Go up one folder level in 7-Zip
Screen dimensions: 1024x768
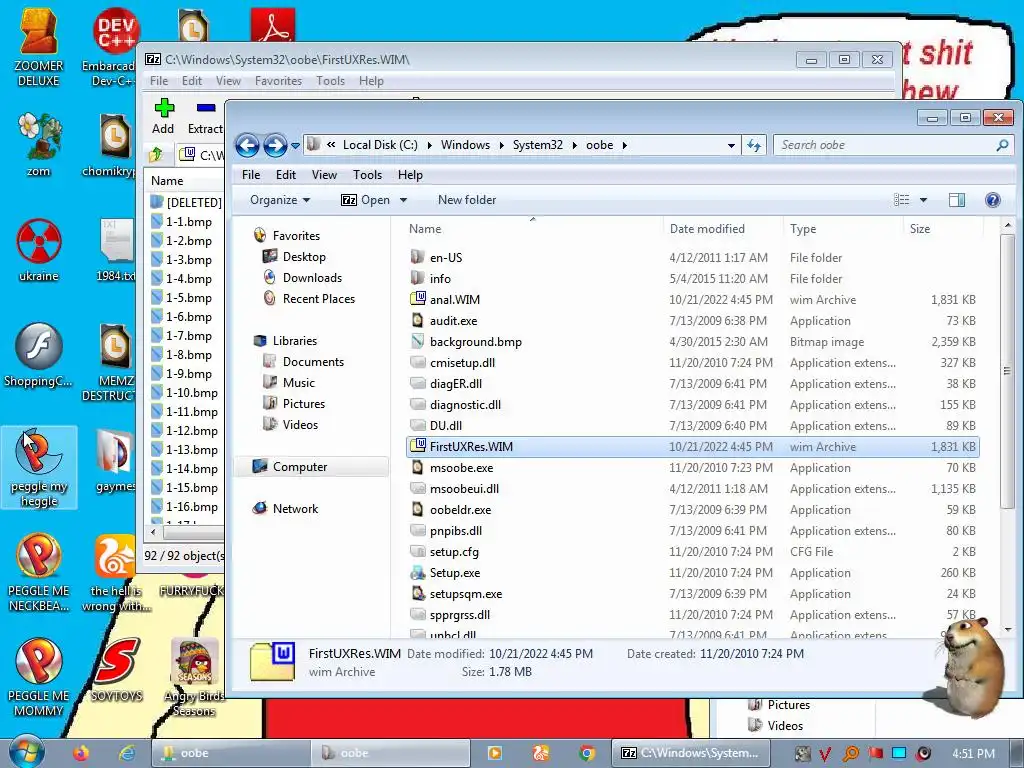[155, 155]
